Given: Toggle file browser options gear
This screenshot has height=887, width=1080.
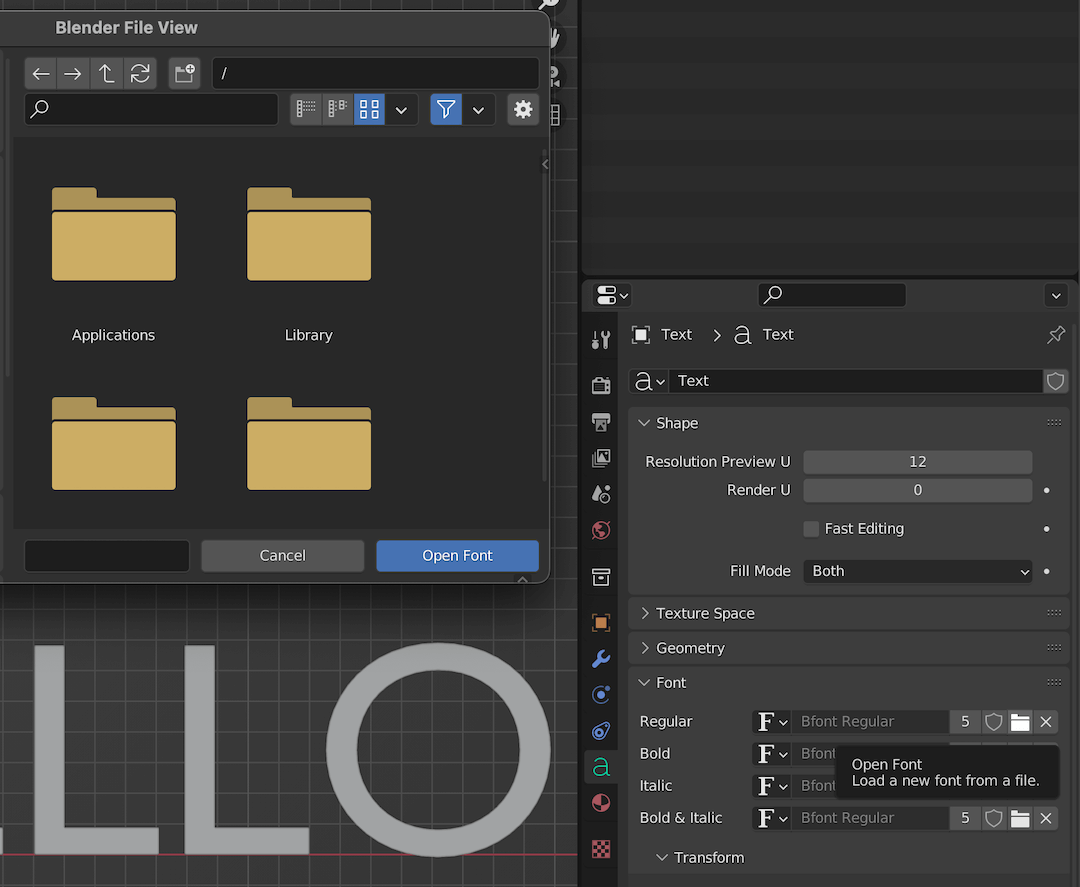Looking at the screenshot, I should pos(522,109).
